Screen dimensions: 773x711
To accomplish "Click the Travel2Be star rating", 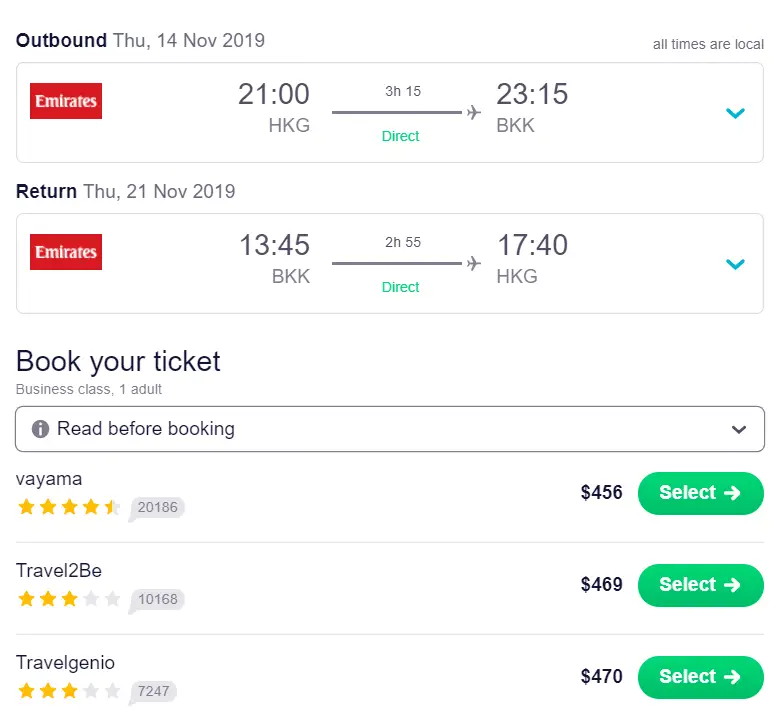I will point(68,599).
